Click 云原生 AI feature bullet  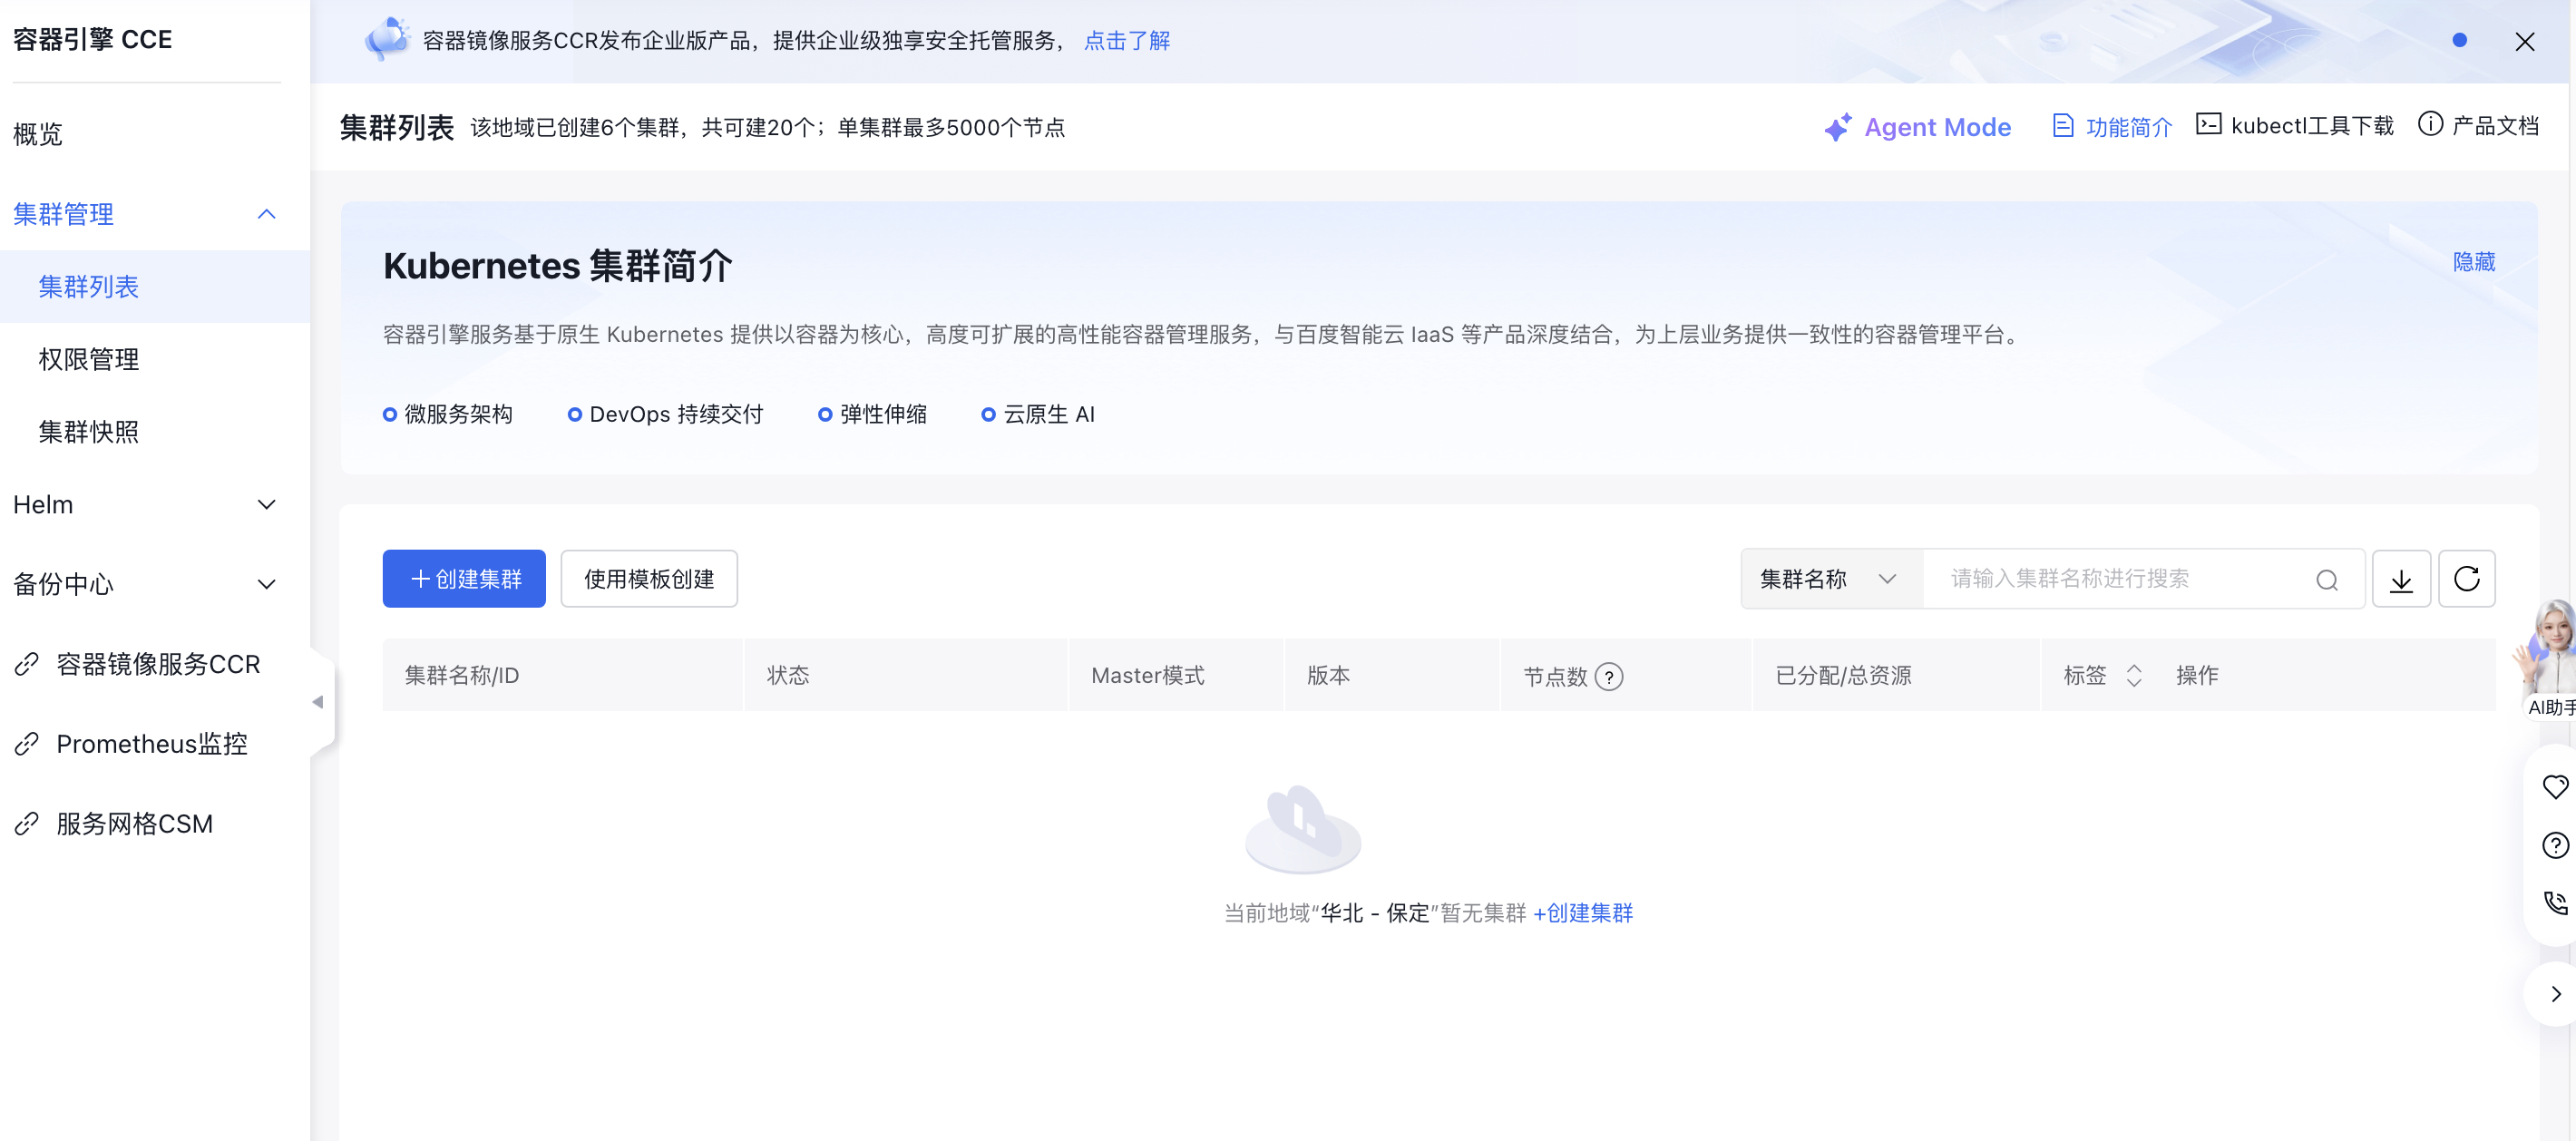[1038, 414]
